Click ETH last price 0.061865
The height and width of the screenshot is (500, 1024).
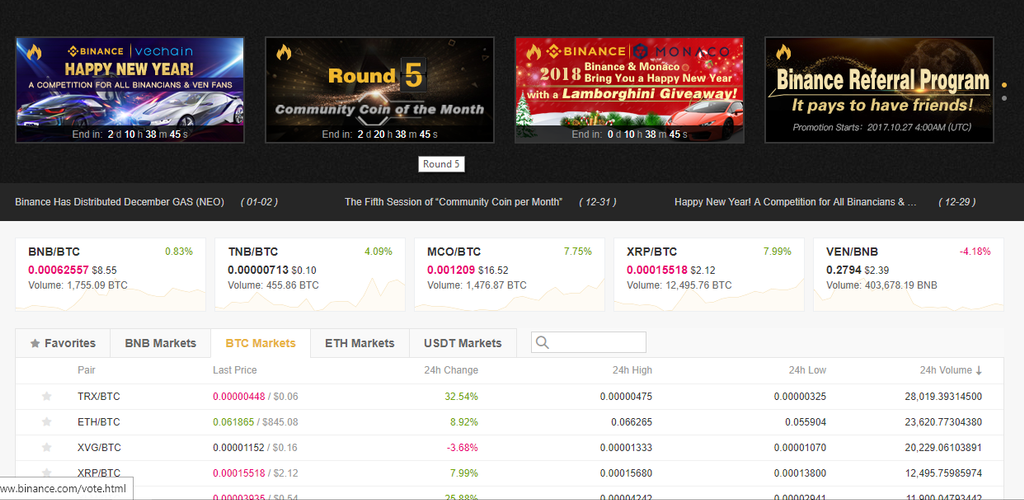[x=233, y=422]
